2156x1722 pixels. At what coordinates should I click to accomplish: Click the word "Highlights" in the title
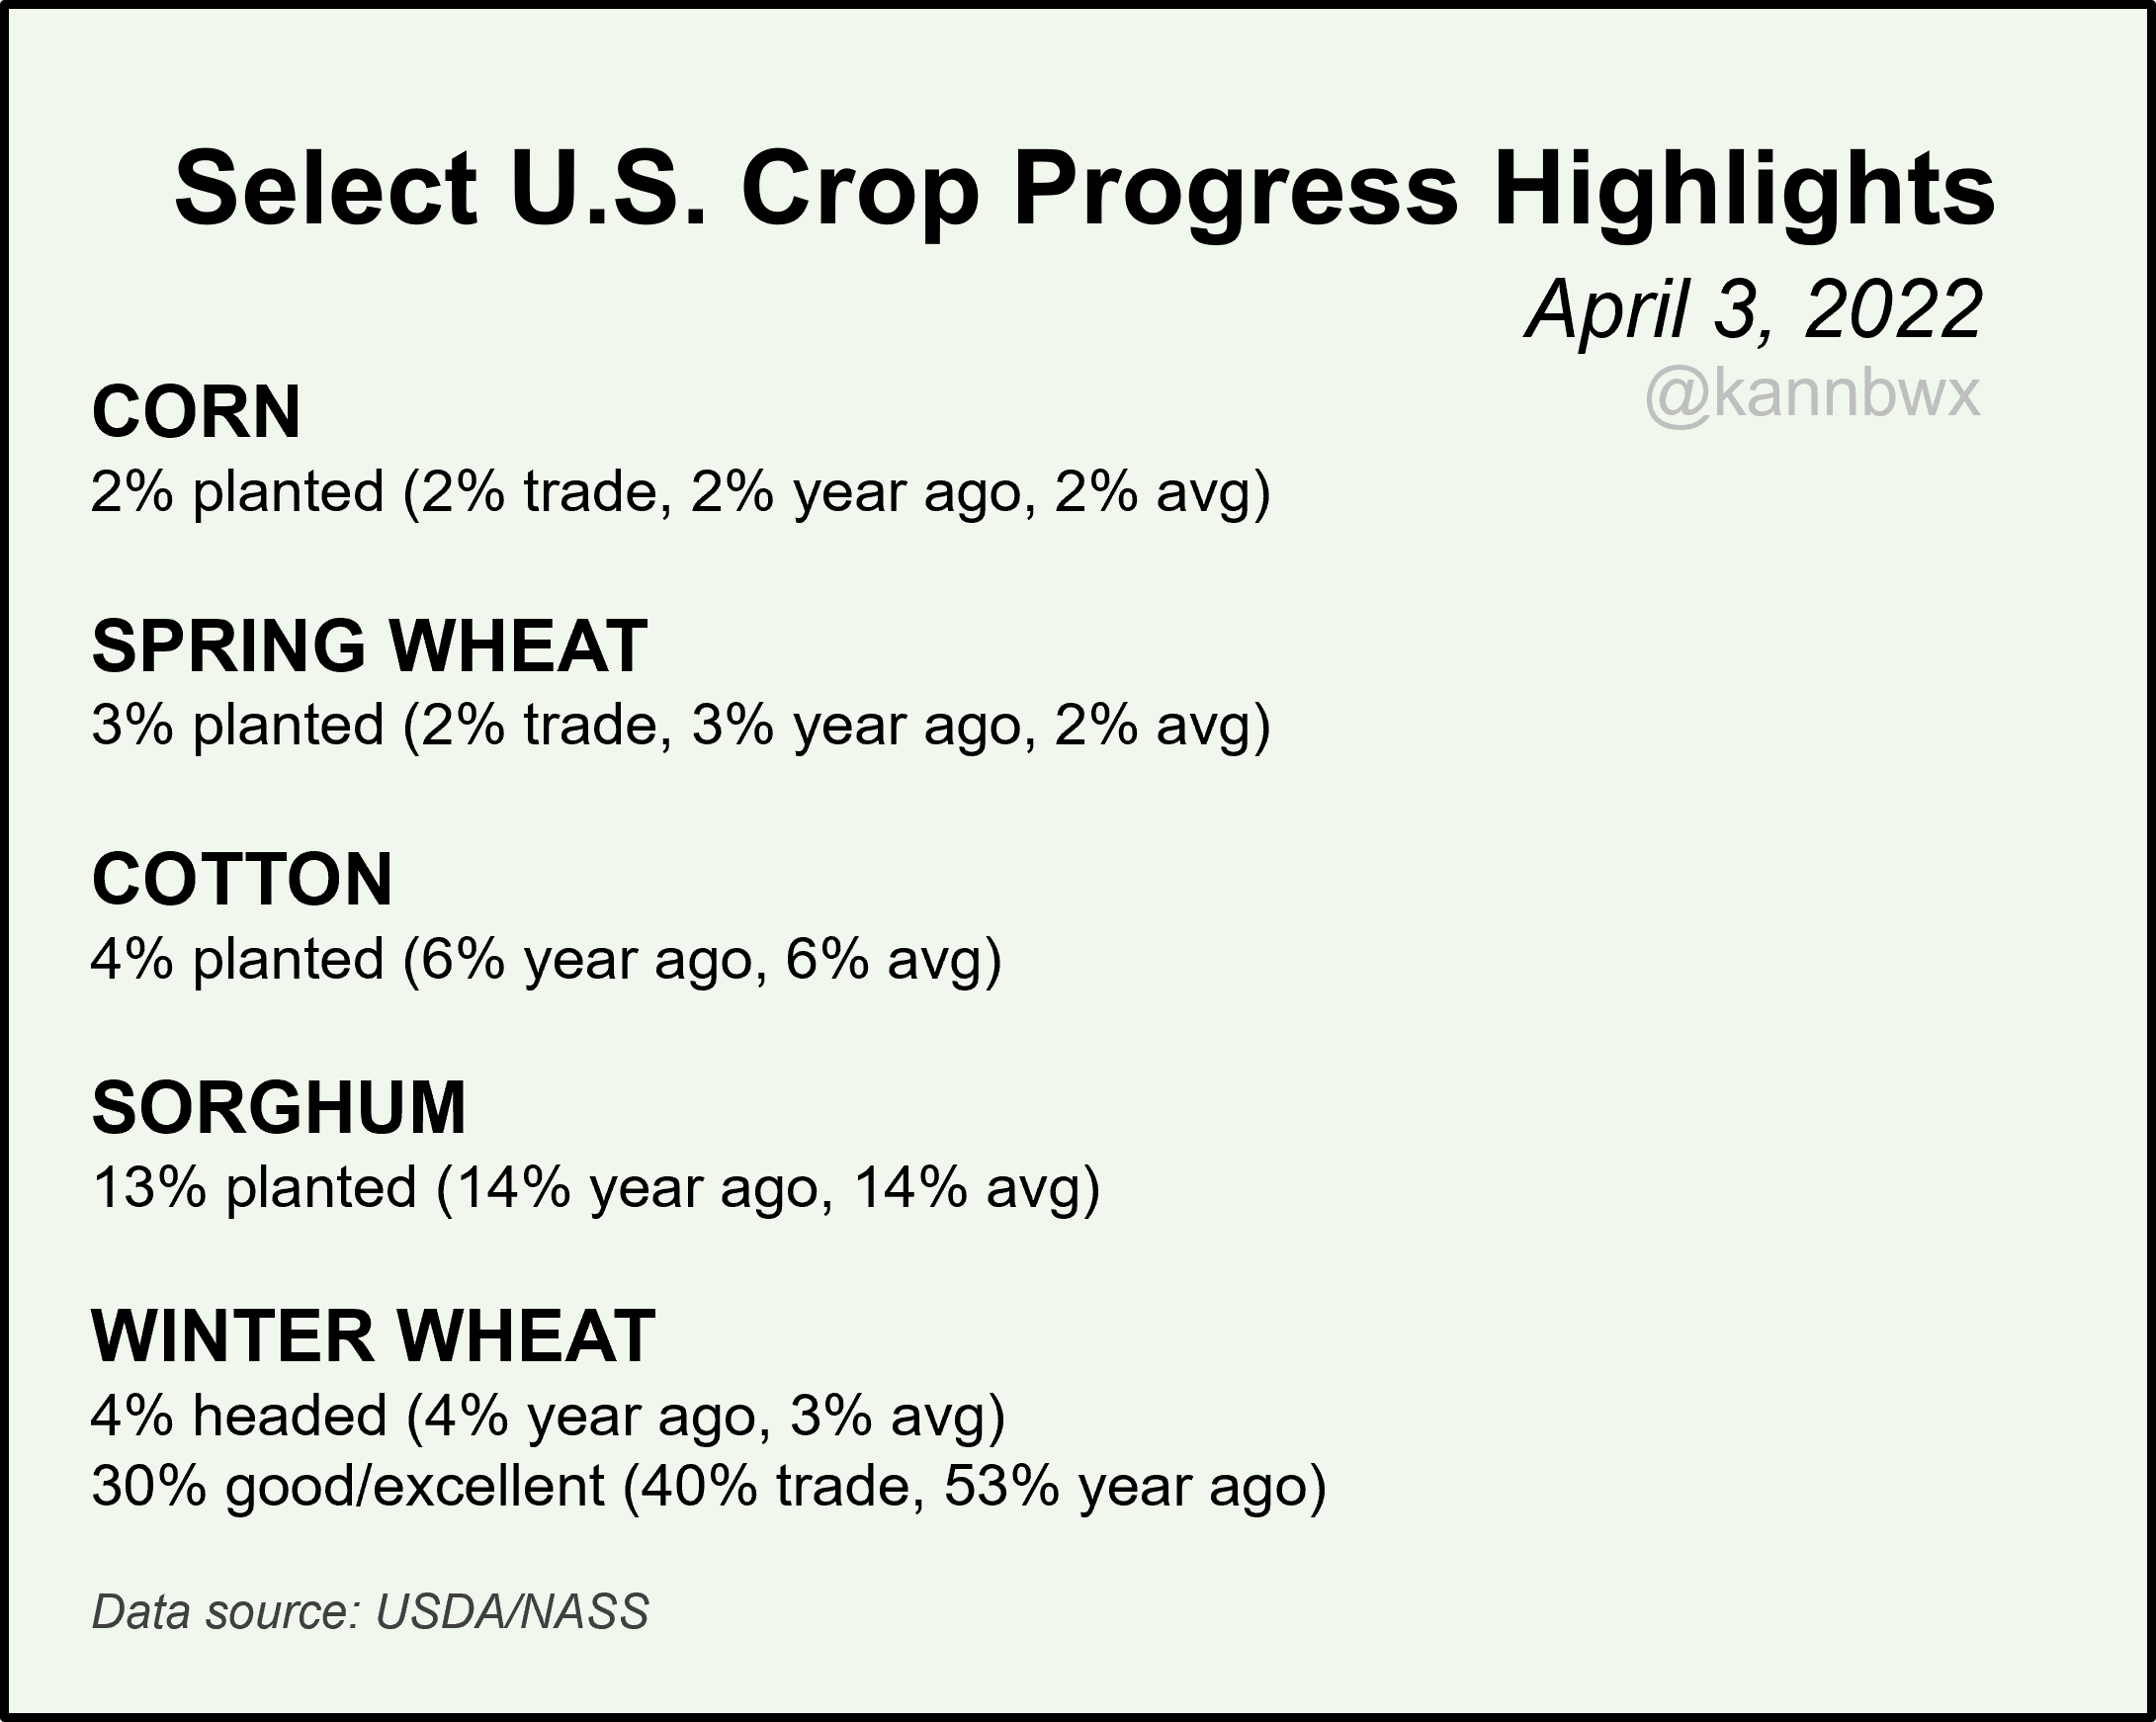pyautogui.click(x=1745, y=190)
